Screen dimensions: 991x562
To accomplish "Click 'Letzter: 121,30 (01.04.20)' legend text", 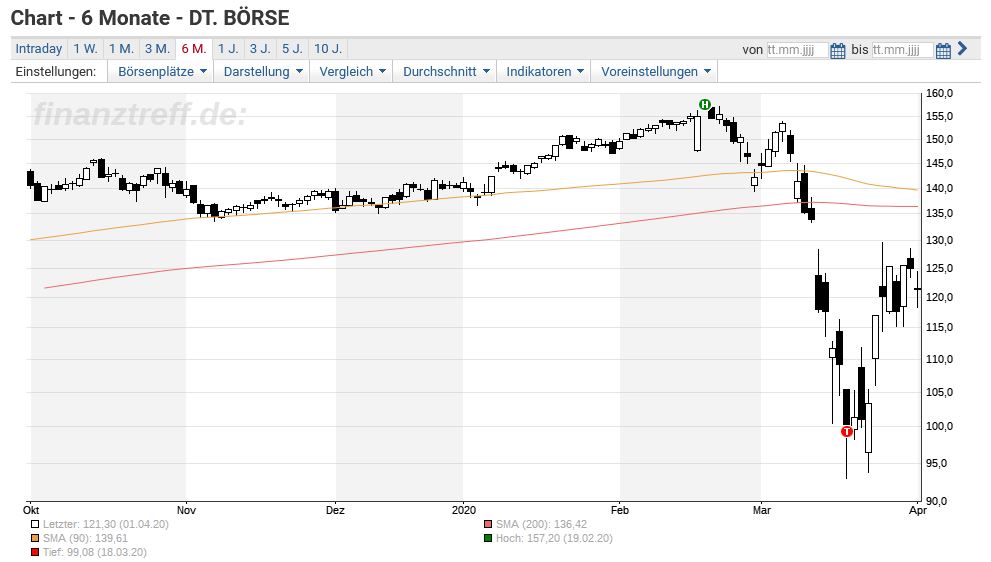I will pos(106,524).
